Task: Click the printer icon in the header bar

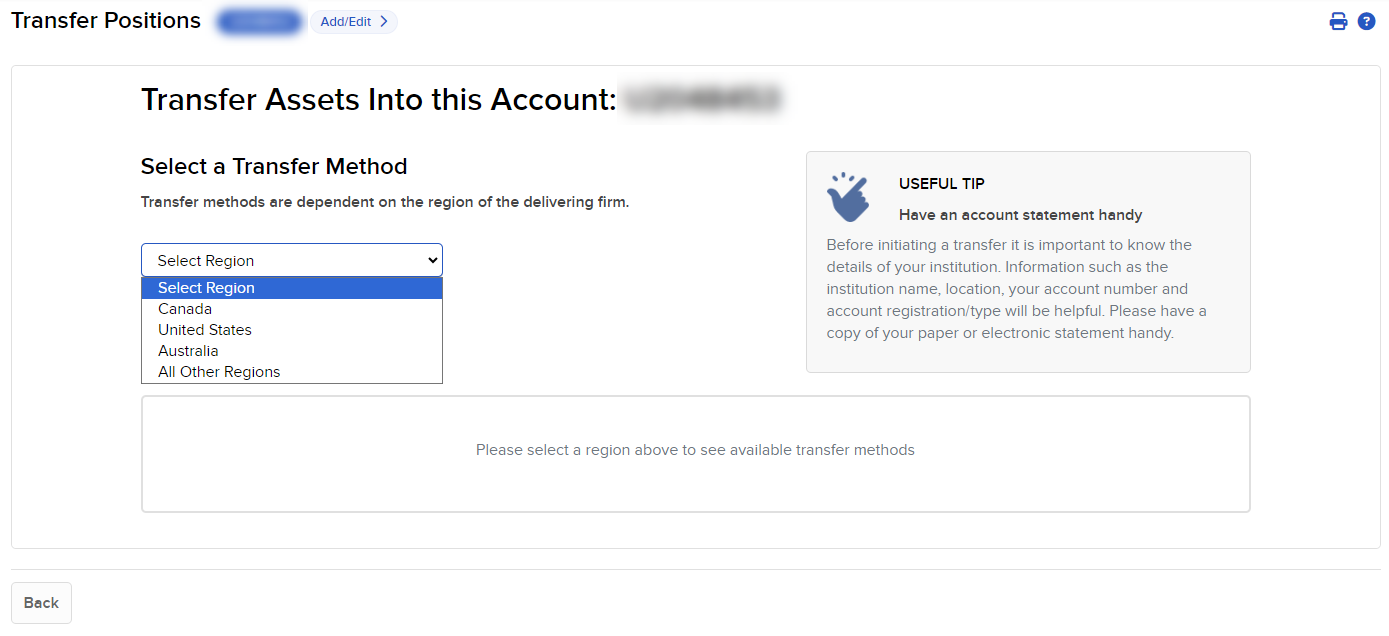Action: click(1338, 20)
